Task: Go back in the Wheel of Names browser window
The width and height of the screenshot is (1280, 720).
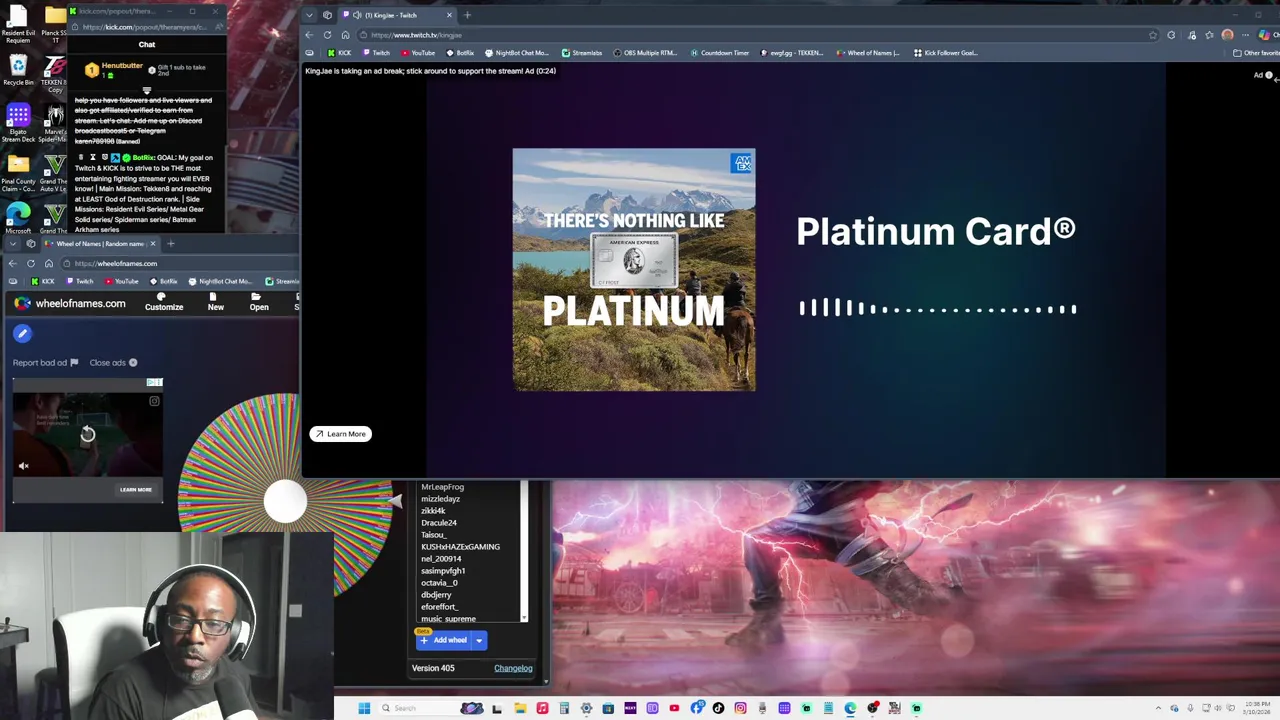Action: coord(12,263)
